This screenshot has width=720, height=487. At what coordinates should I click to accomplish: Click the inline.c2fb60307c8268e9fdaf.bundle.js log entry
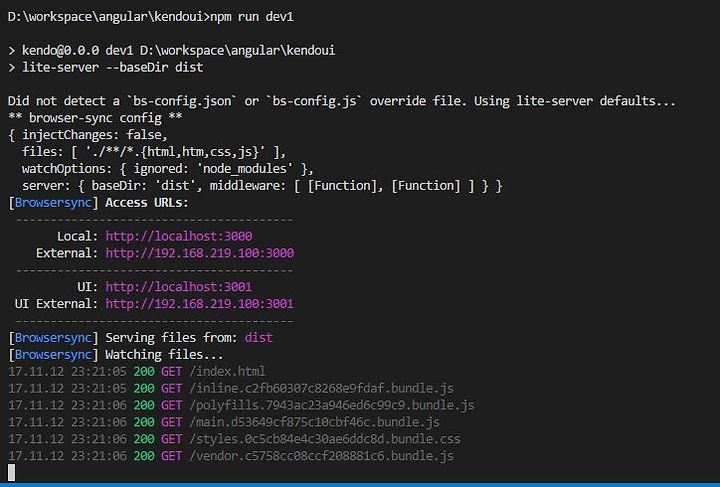(x=231, y=388)
